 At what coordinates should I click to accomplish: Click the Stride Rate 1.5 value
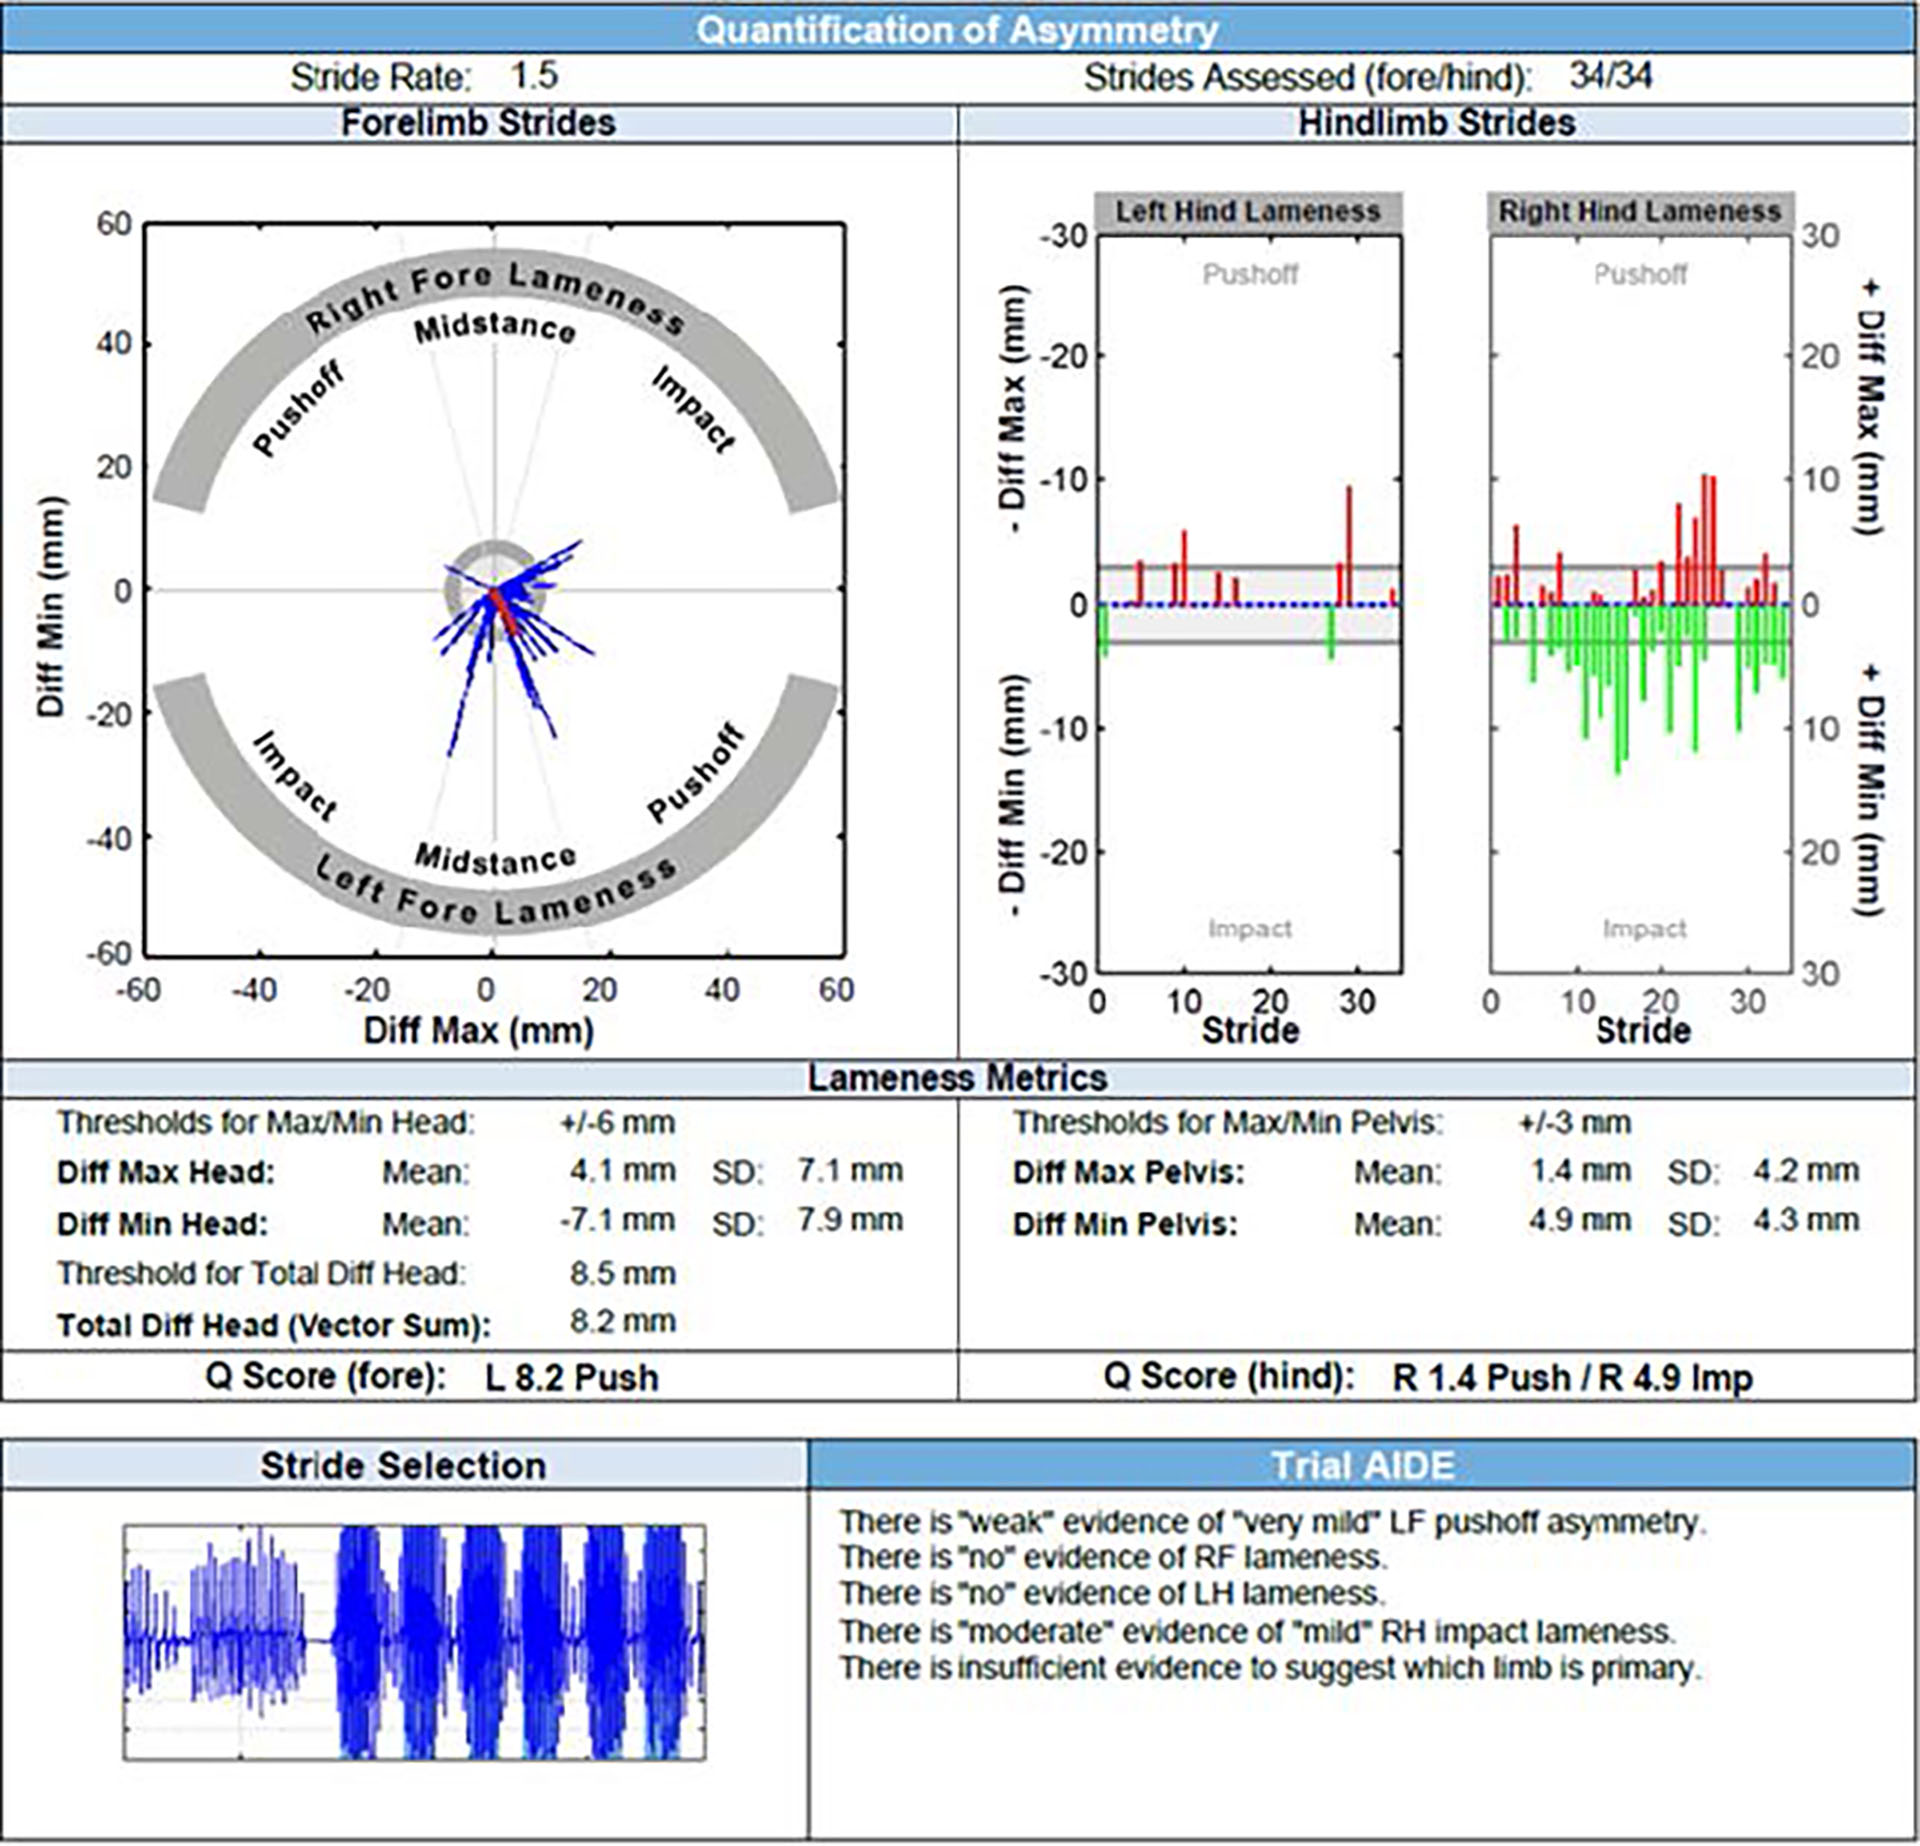click(x=534, y=76)
